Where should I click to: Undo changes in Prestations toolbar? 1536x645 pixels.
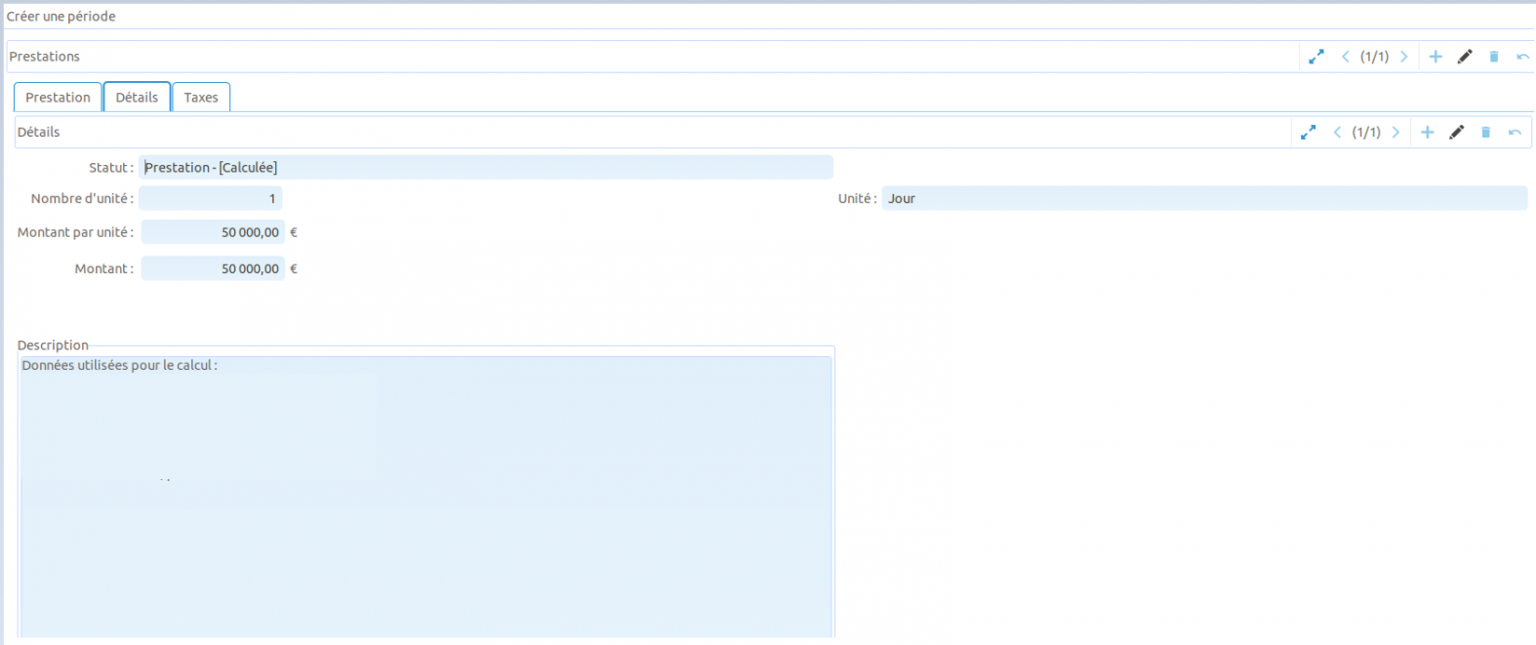point(1523,57)
